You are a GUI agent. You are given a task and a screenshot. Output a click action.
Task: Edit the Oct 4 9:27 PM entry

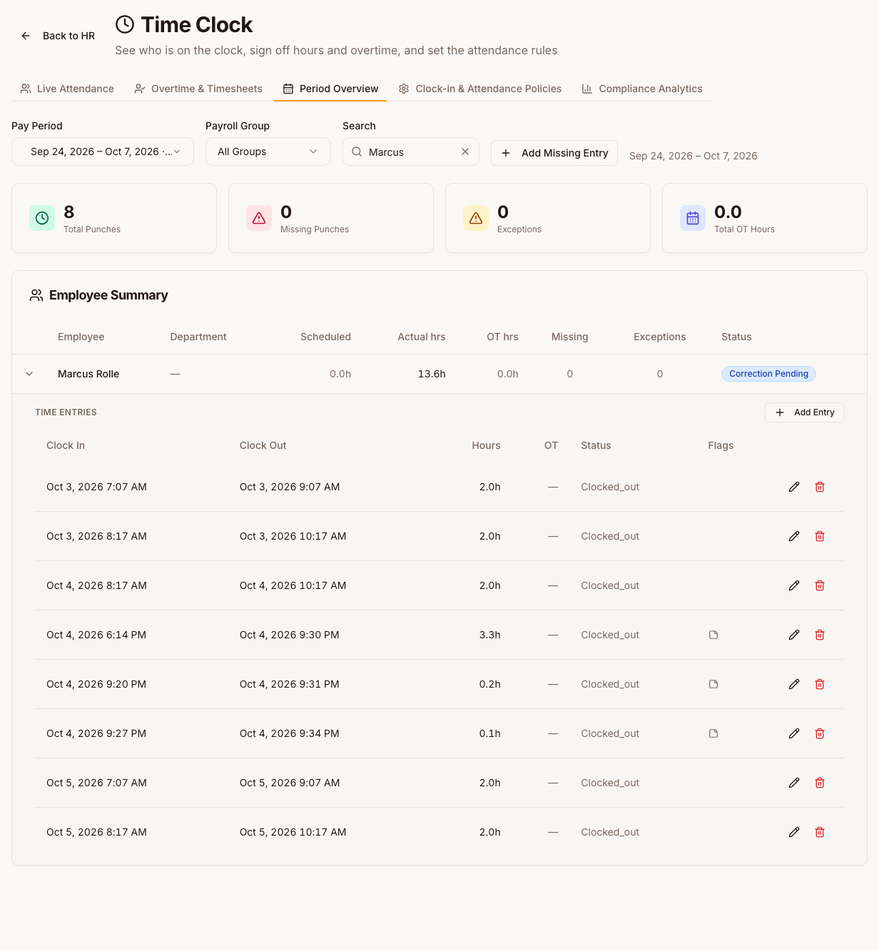(794, 734)
